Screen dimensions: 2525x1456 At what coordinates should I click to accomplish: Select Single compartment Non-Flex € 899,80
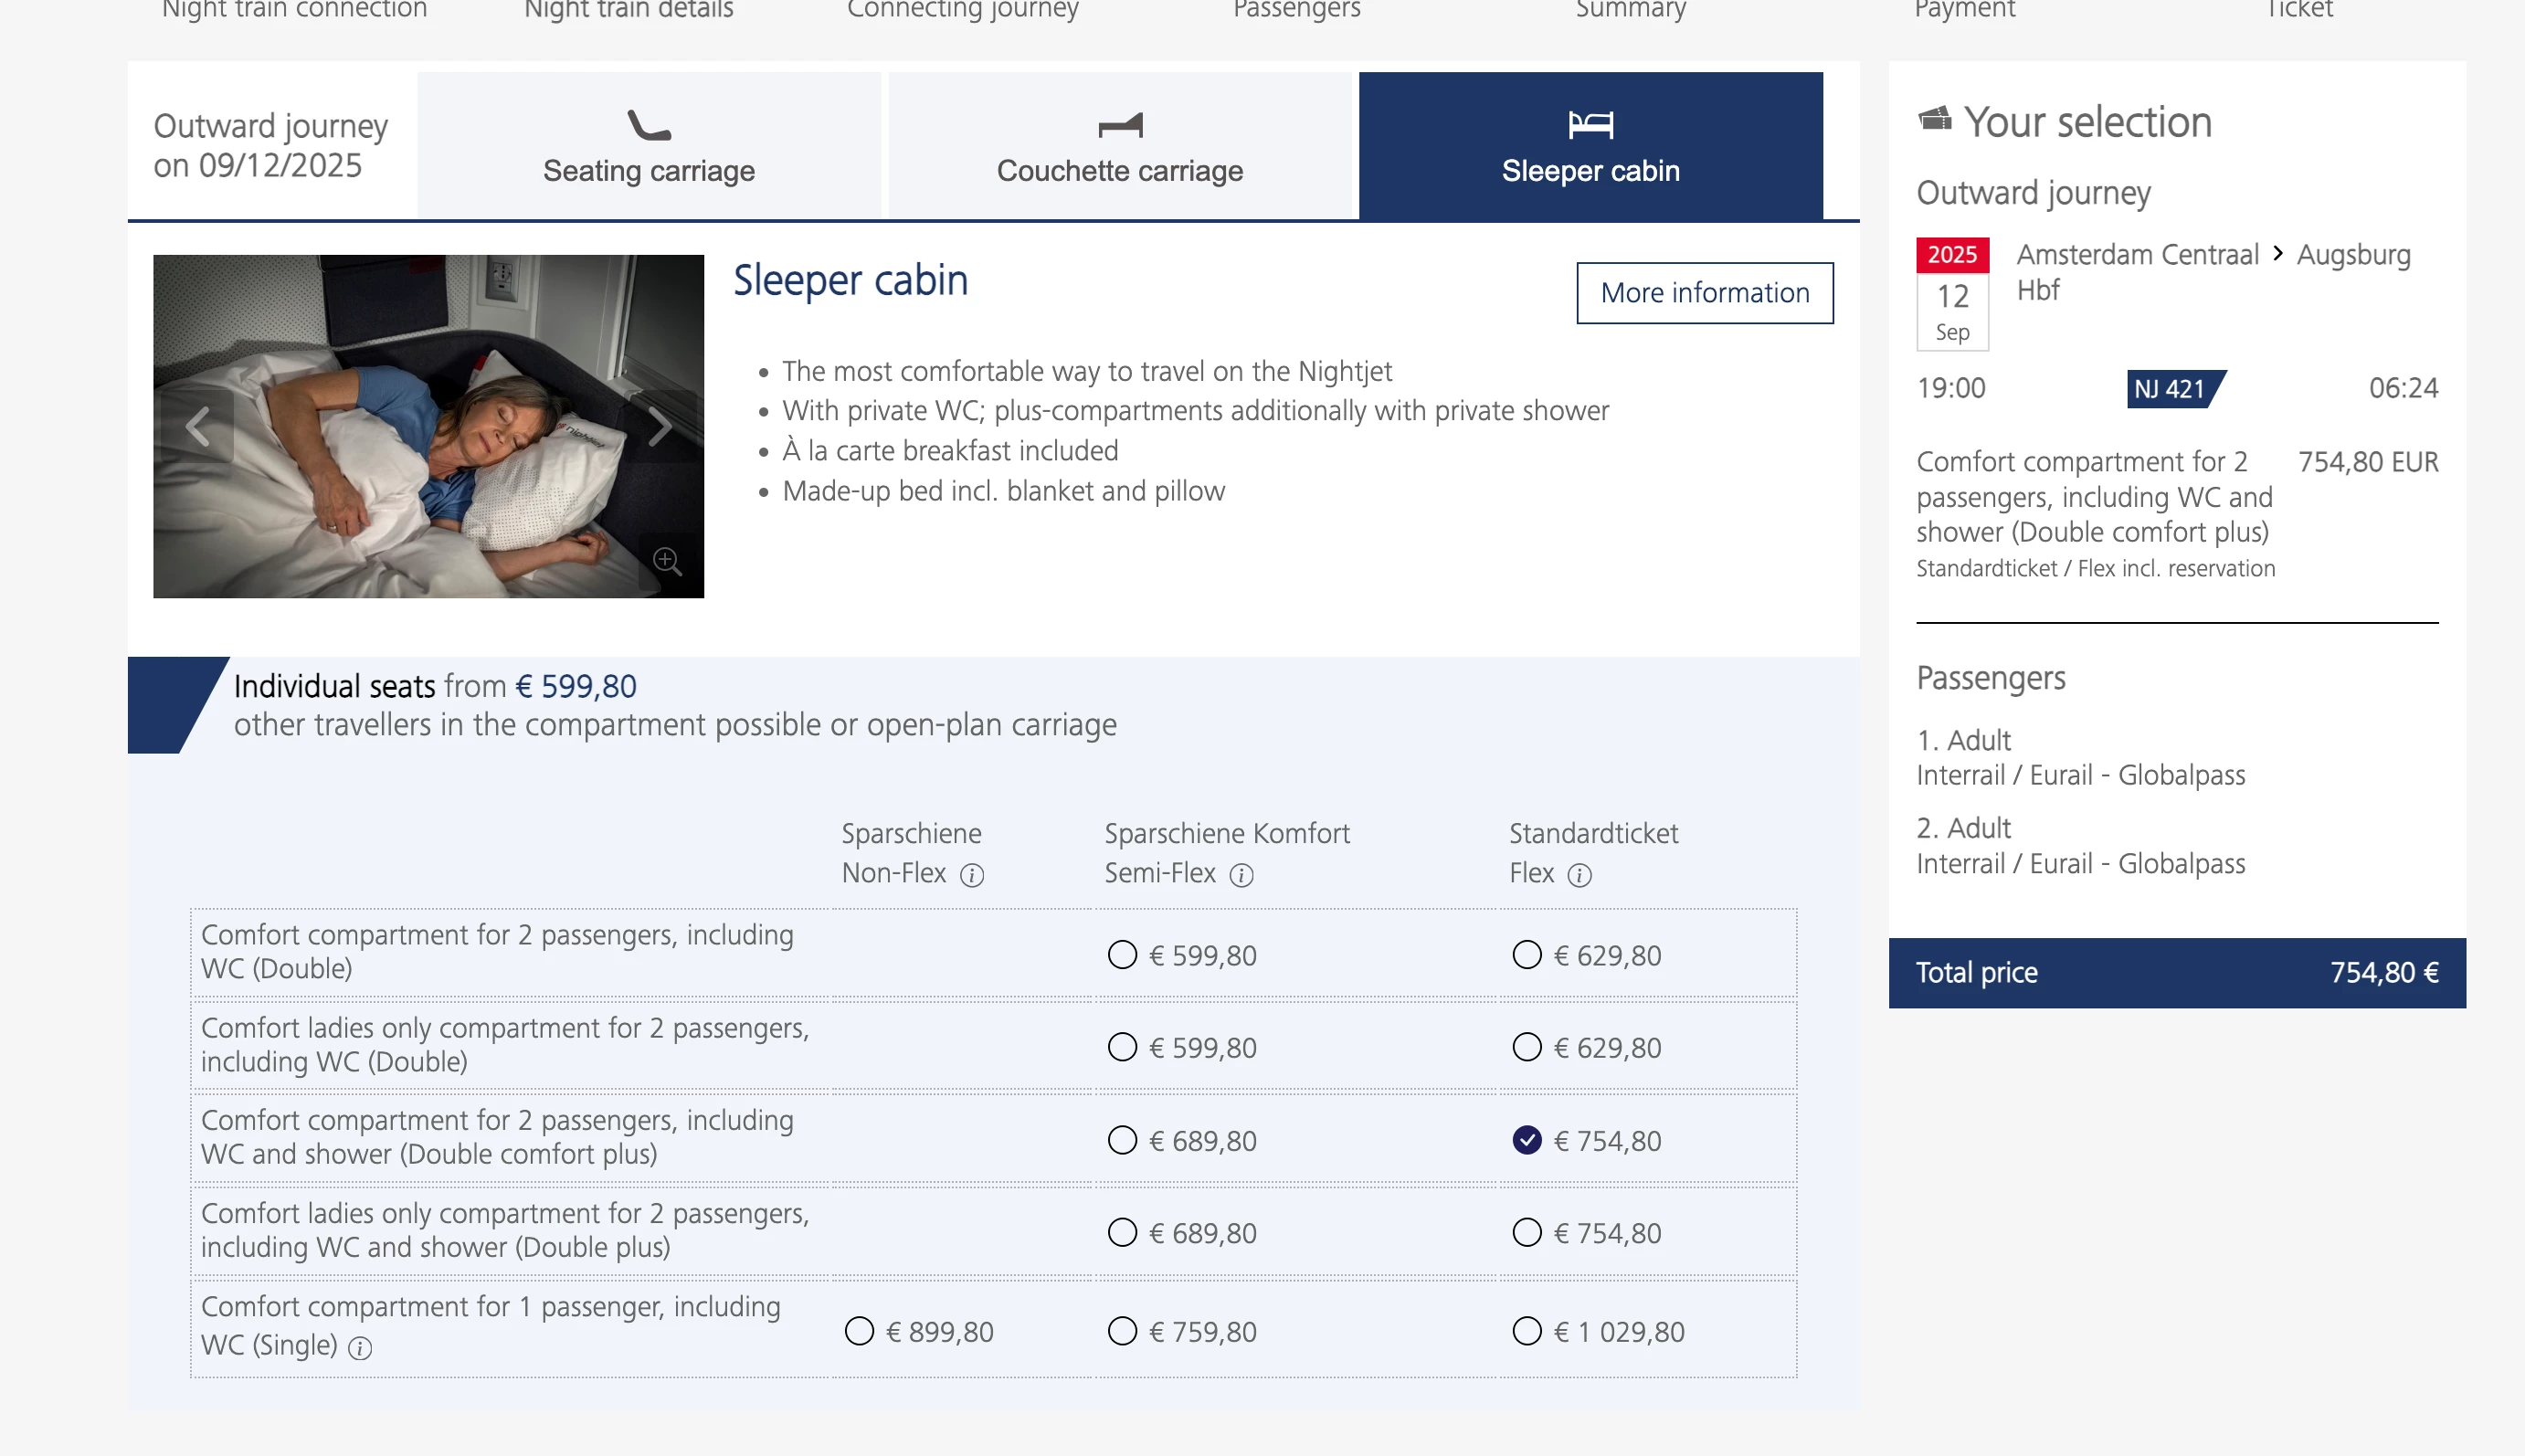(859, 1331)
